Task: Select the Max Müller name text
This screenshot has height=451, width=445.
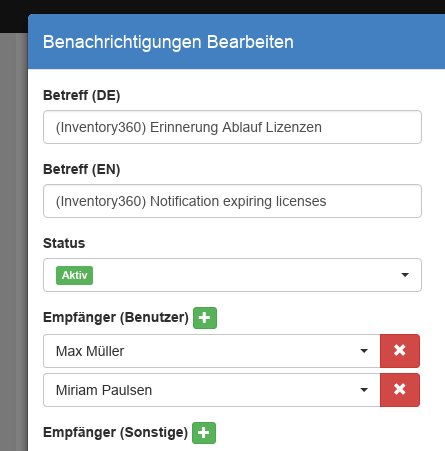Action: pyautogui.click(x=90, y=351)
